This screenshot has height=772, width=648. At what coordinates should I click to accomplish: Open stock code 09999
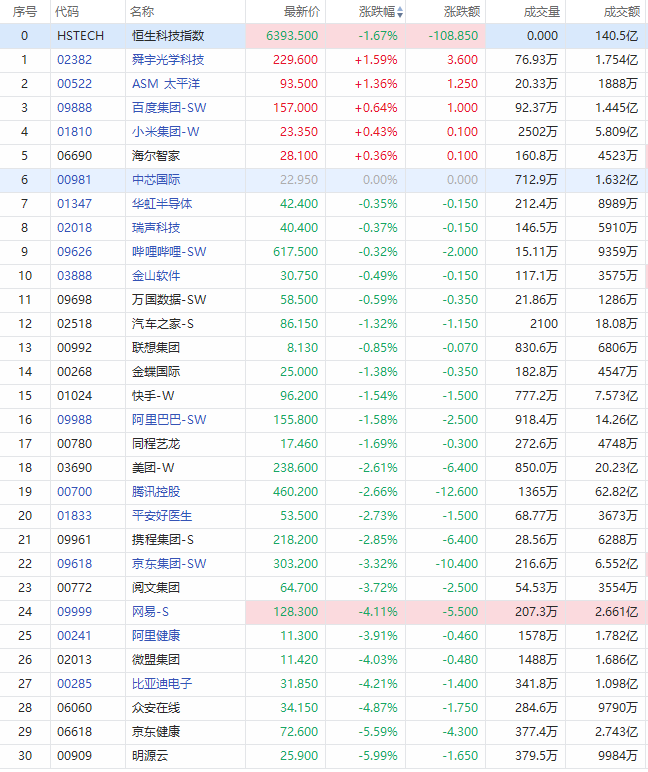click(x=74, y=611)
